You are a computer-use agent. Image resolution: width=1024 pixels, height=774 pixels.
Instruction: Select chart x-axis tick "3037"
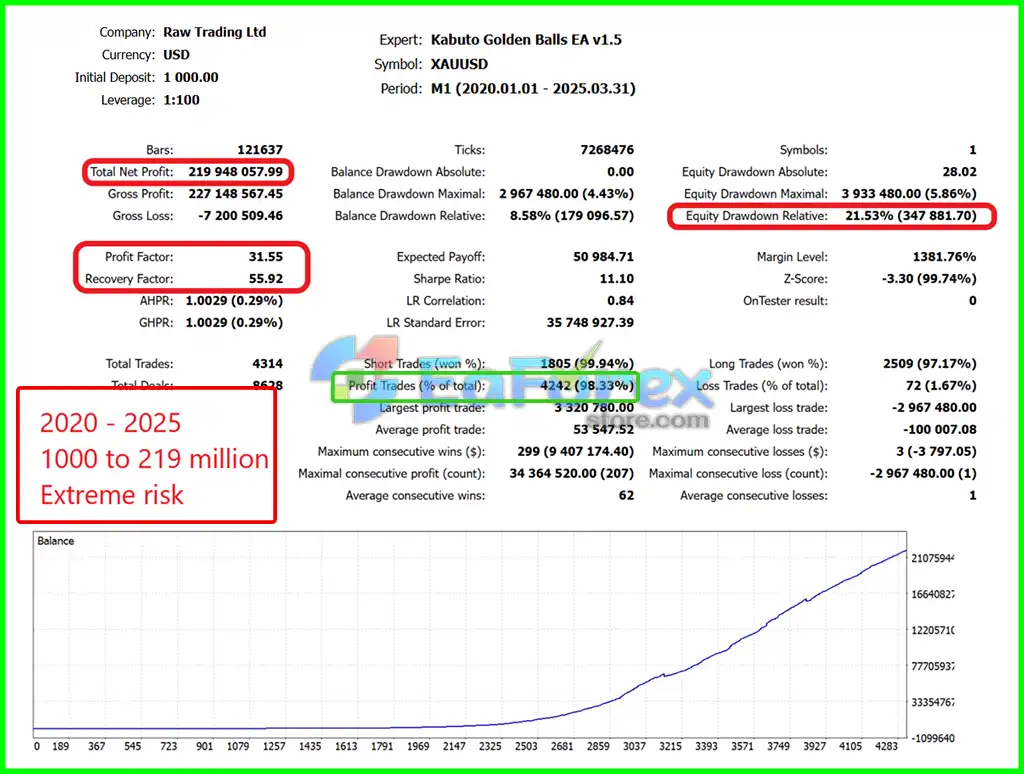click(634, 746)
